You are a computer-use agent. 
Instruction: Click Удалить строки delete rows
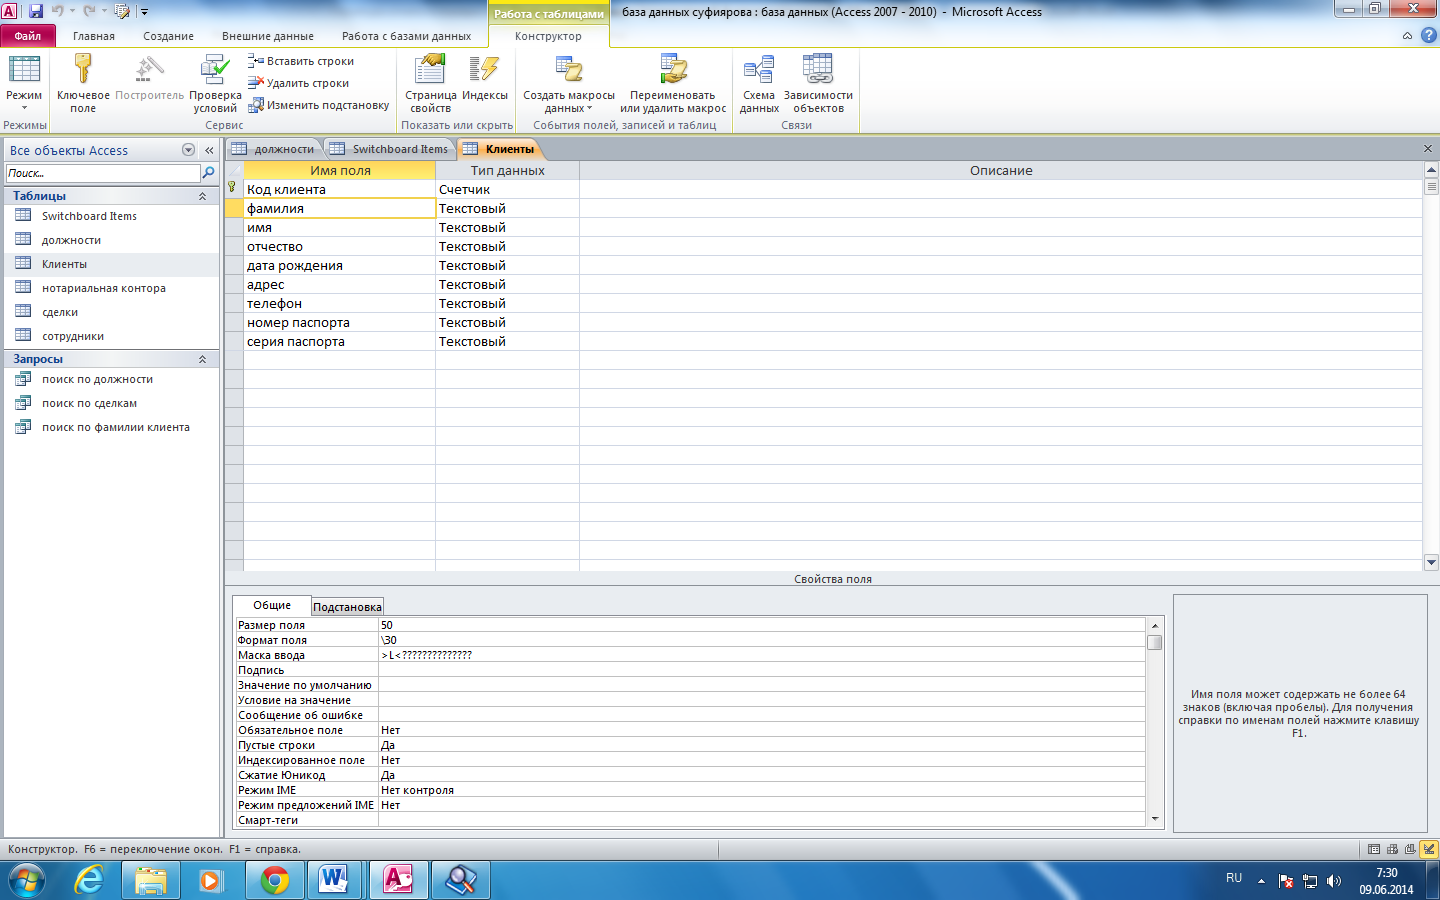pos(299,83)
